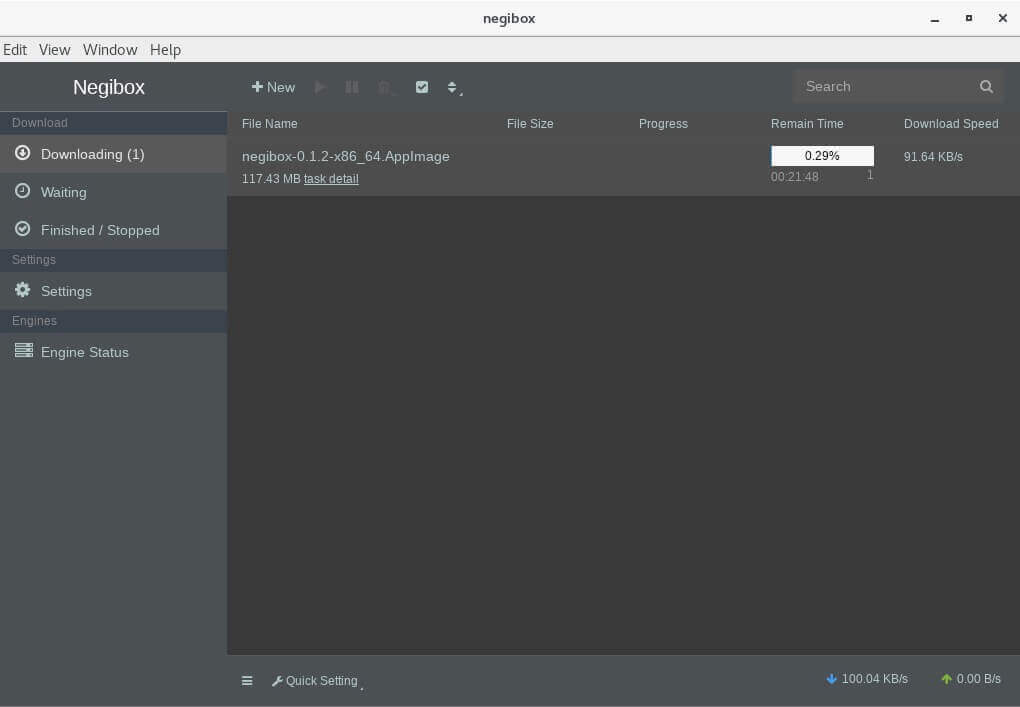Open the sort order dropdown
Image resolution: width=1020 pixels, height=707 pixels.
[455, 88]
